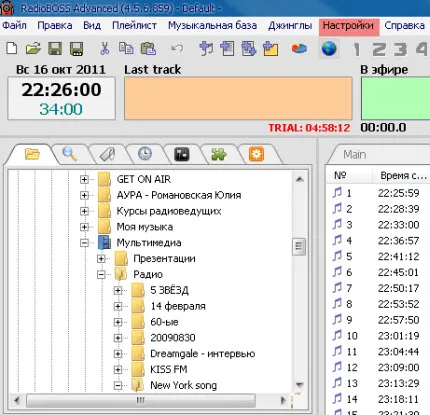Open playlist with the open-folder toolbar icon
This screenshot has width=430, height=415.
(33, 49)
